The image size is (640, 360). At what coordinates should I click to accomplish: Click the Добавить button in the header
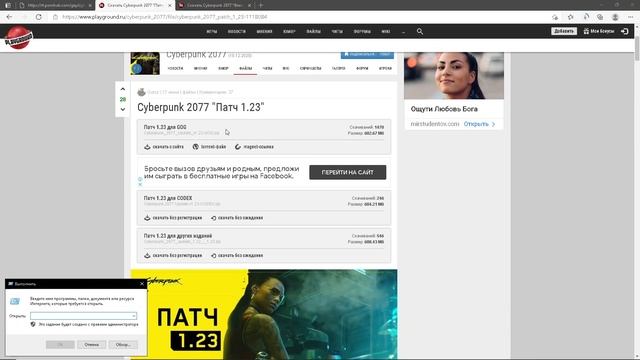click(564, 31)
